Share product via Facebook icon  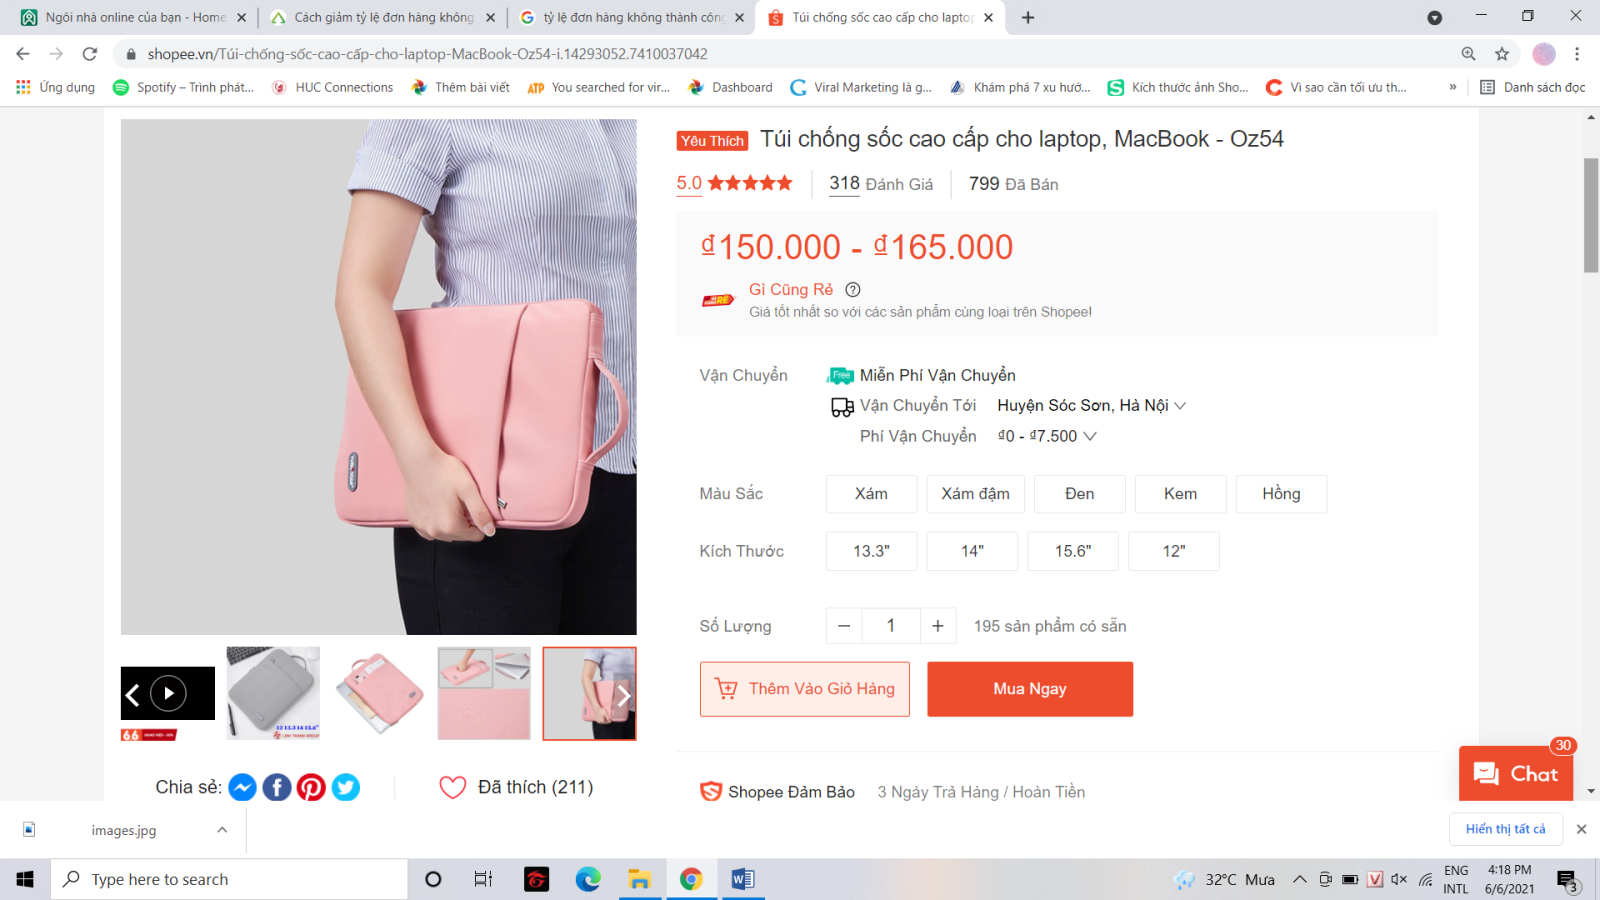click(x=277, y=788)
